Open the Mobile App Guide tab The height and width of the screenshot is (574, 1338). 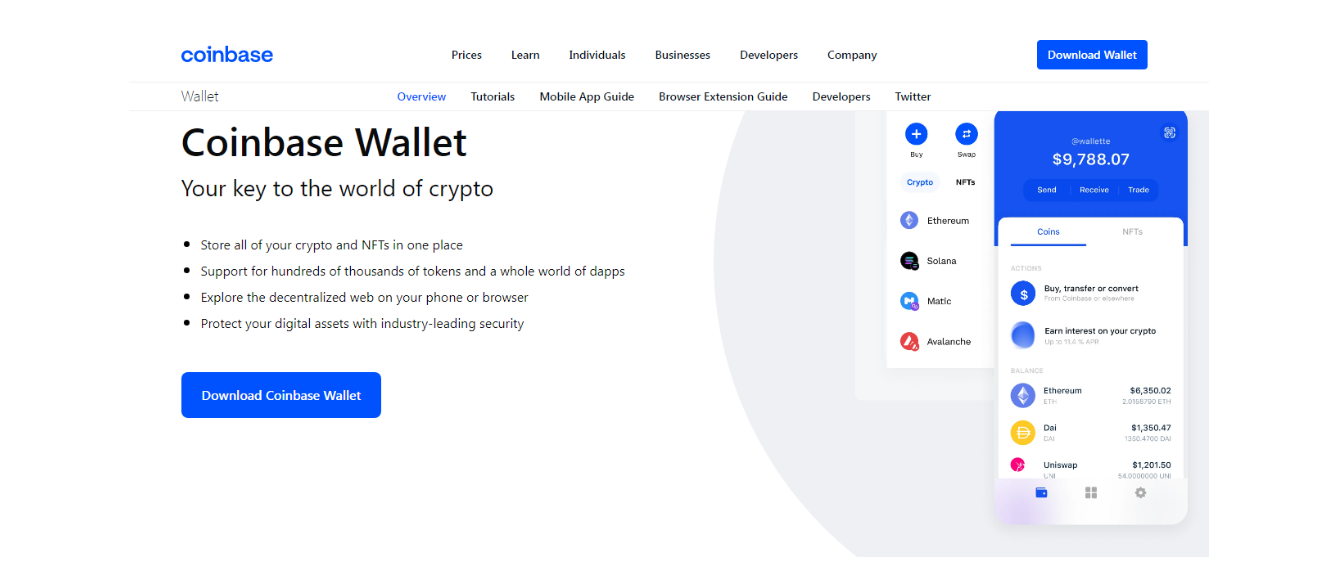(x=587, y=97)
